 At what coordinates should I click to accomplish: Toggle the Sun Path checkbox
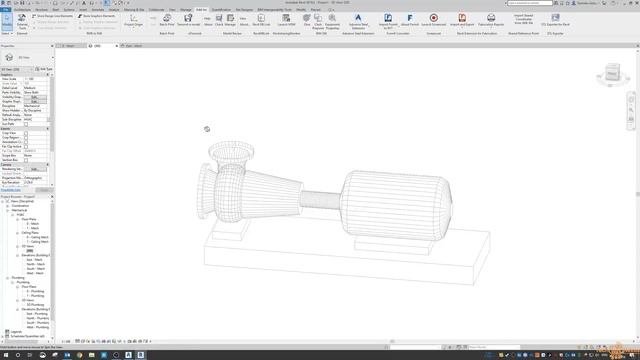click(26, 124)
